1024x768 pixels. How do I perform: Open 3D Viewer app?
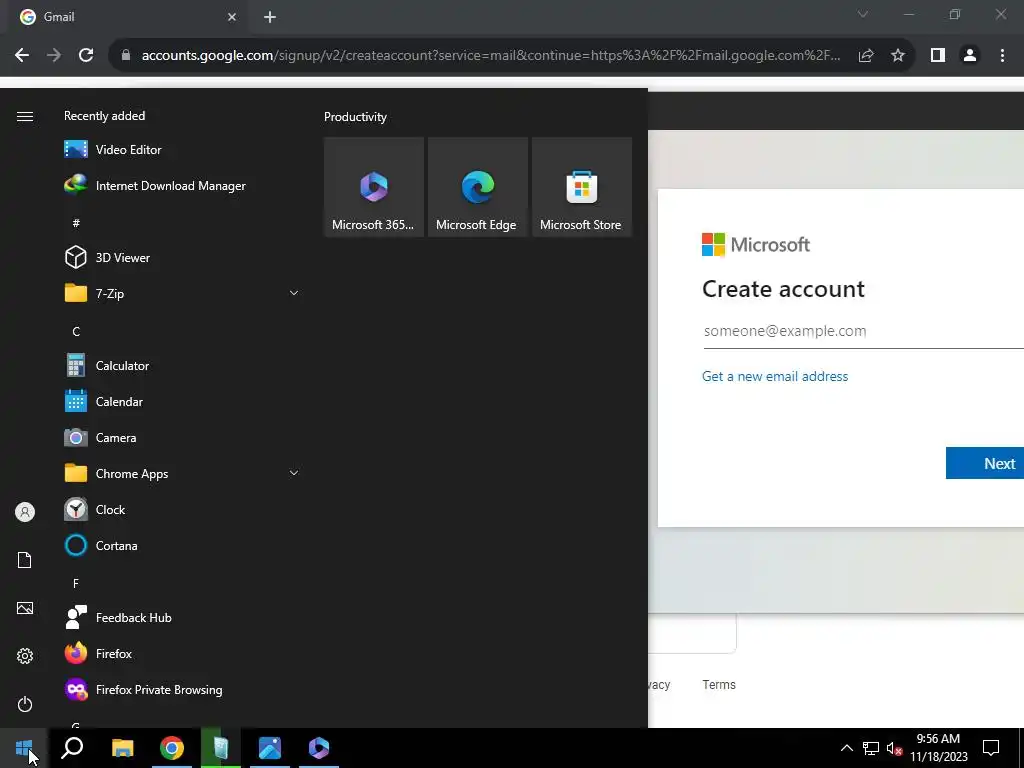(183, 257)
